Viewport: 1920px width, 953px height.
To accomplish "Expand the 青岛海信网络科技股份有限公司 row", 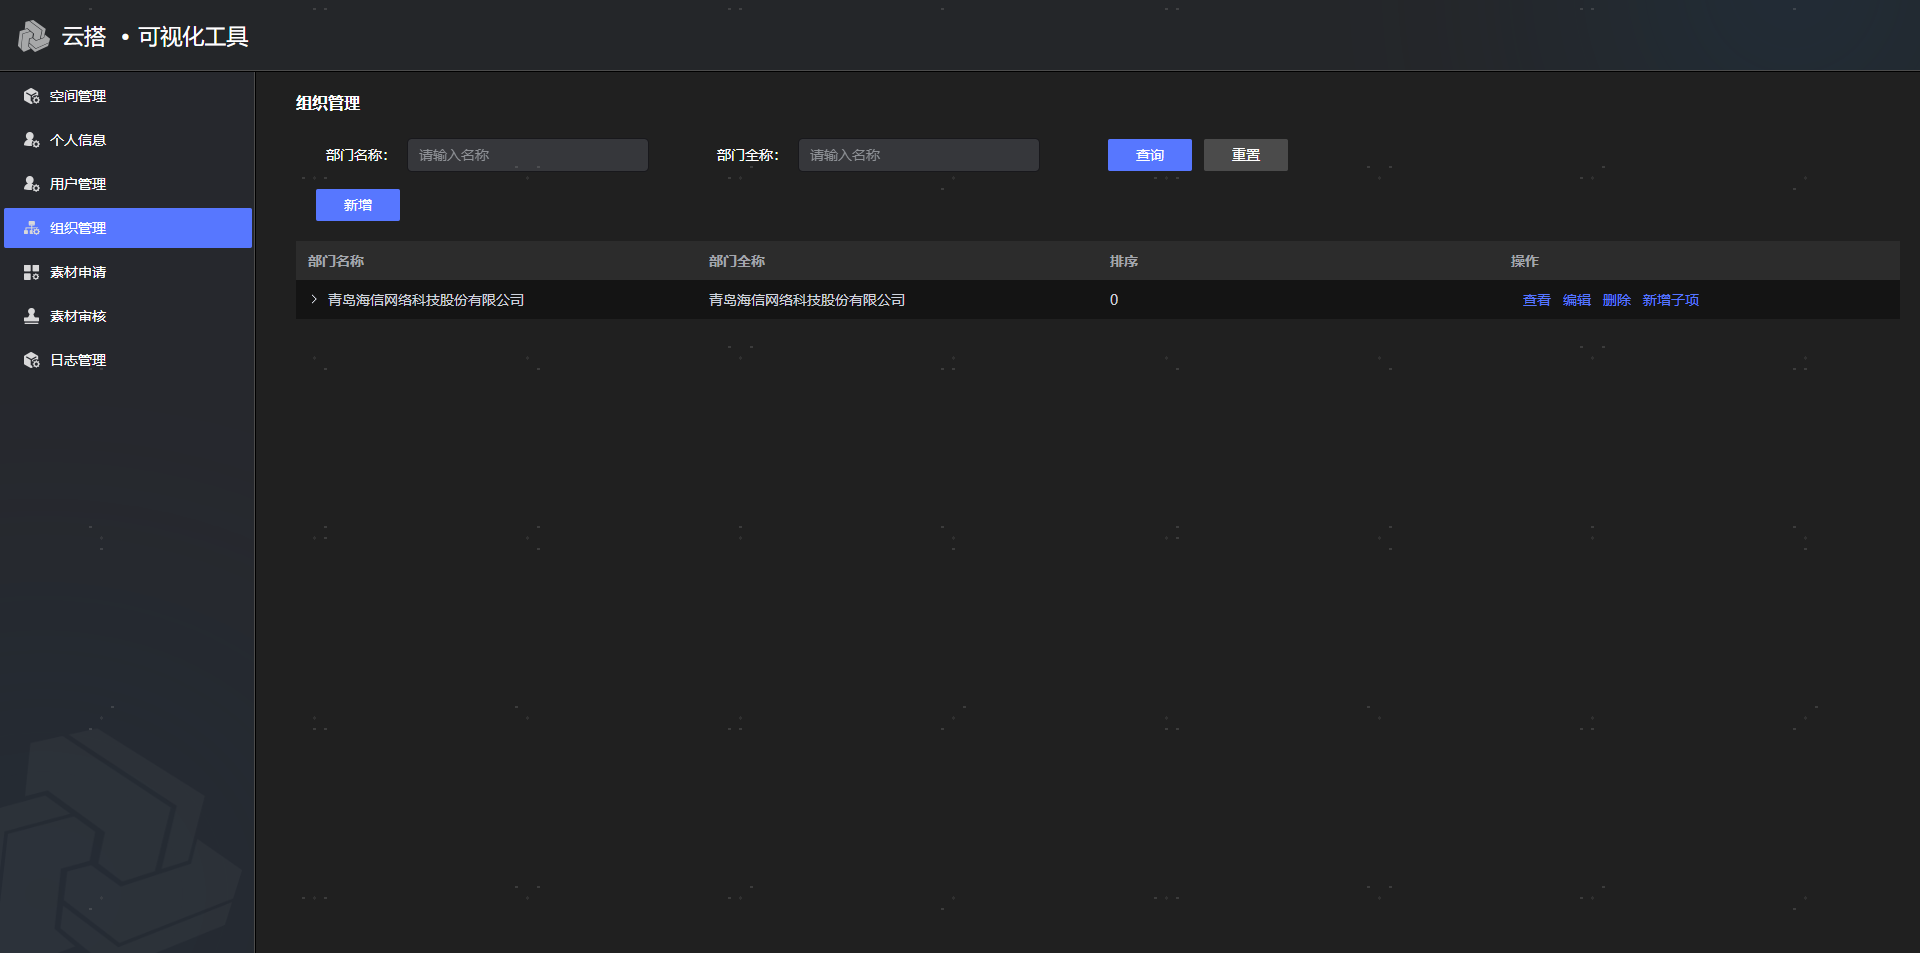I will coord(314,300).
